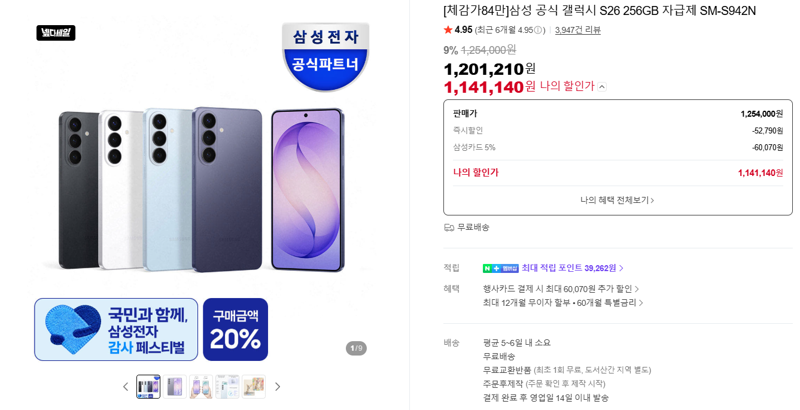The width and height of the screenshot is (800, 410).
Task: Collapse the 나의 할인가 details chevron
Action: (x=602, y=87)
